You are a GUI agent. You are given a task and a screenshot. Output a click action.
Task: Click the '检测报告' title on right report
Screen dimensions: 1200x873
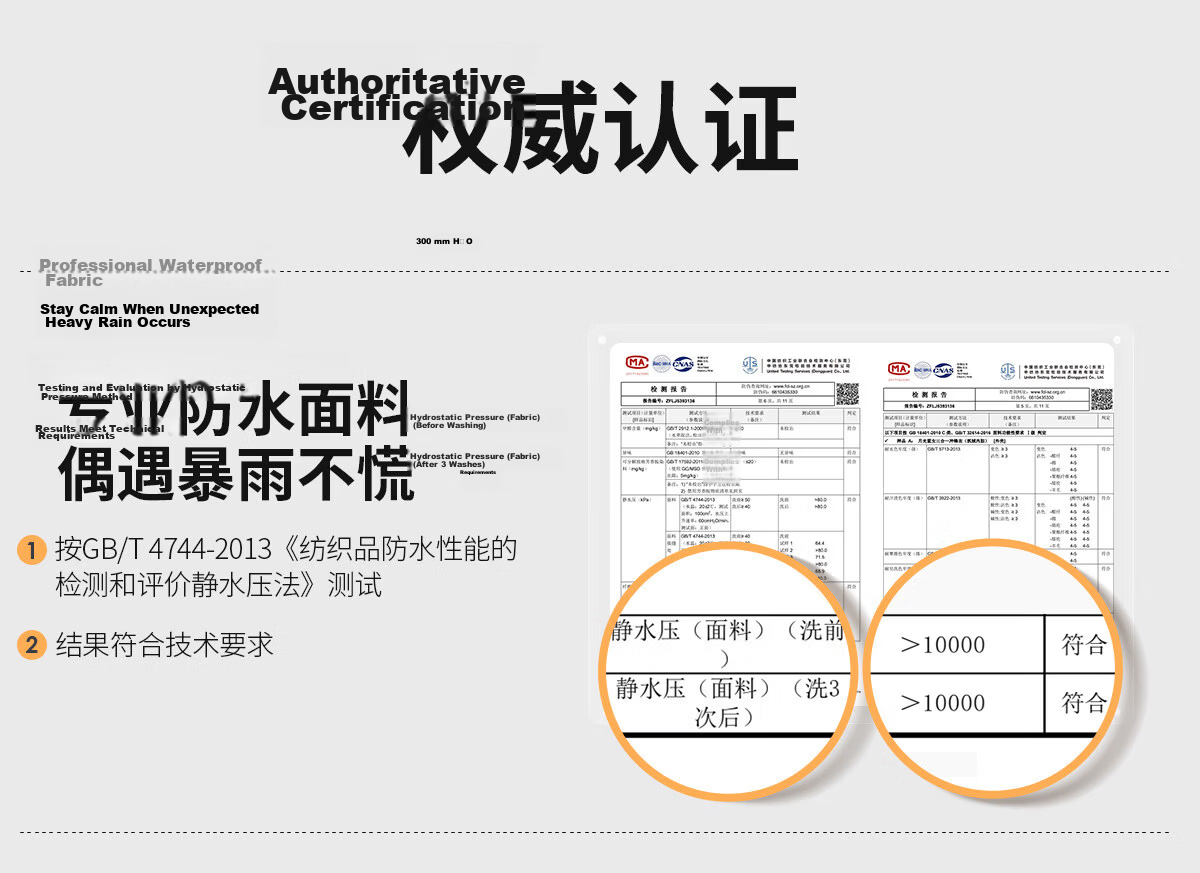(930, 394)
